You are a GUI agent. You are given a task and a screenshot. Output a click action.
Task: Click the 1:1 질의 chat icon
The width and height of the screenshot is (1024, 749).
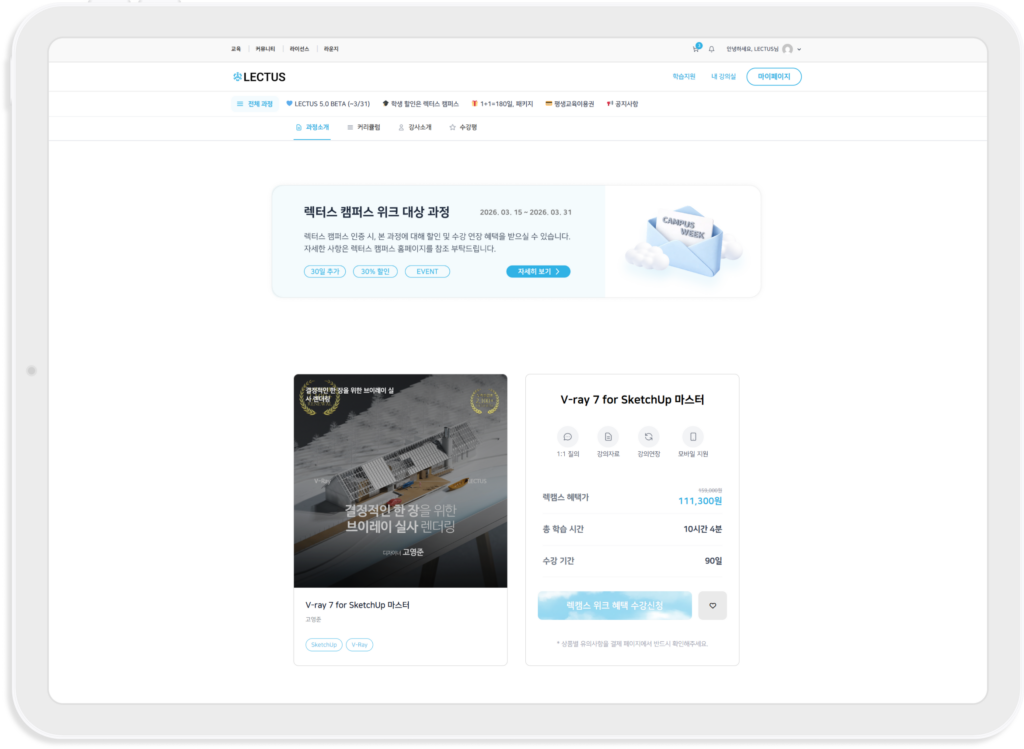(x=568, y=437)
